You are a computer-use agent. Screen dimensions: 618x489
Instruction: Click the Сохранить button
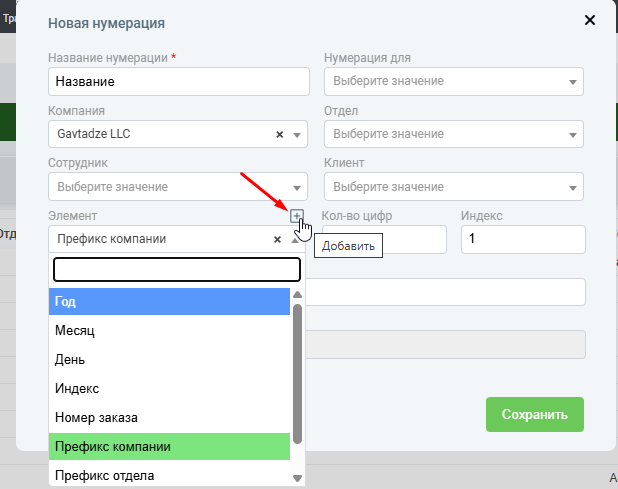click(x=534, y=414)
